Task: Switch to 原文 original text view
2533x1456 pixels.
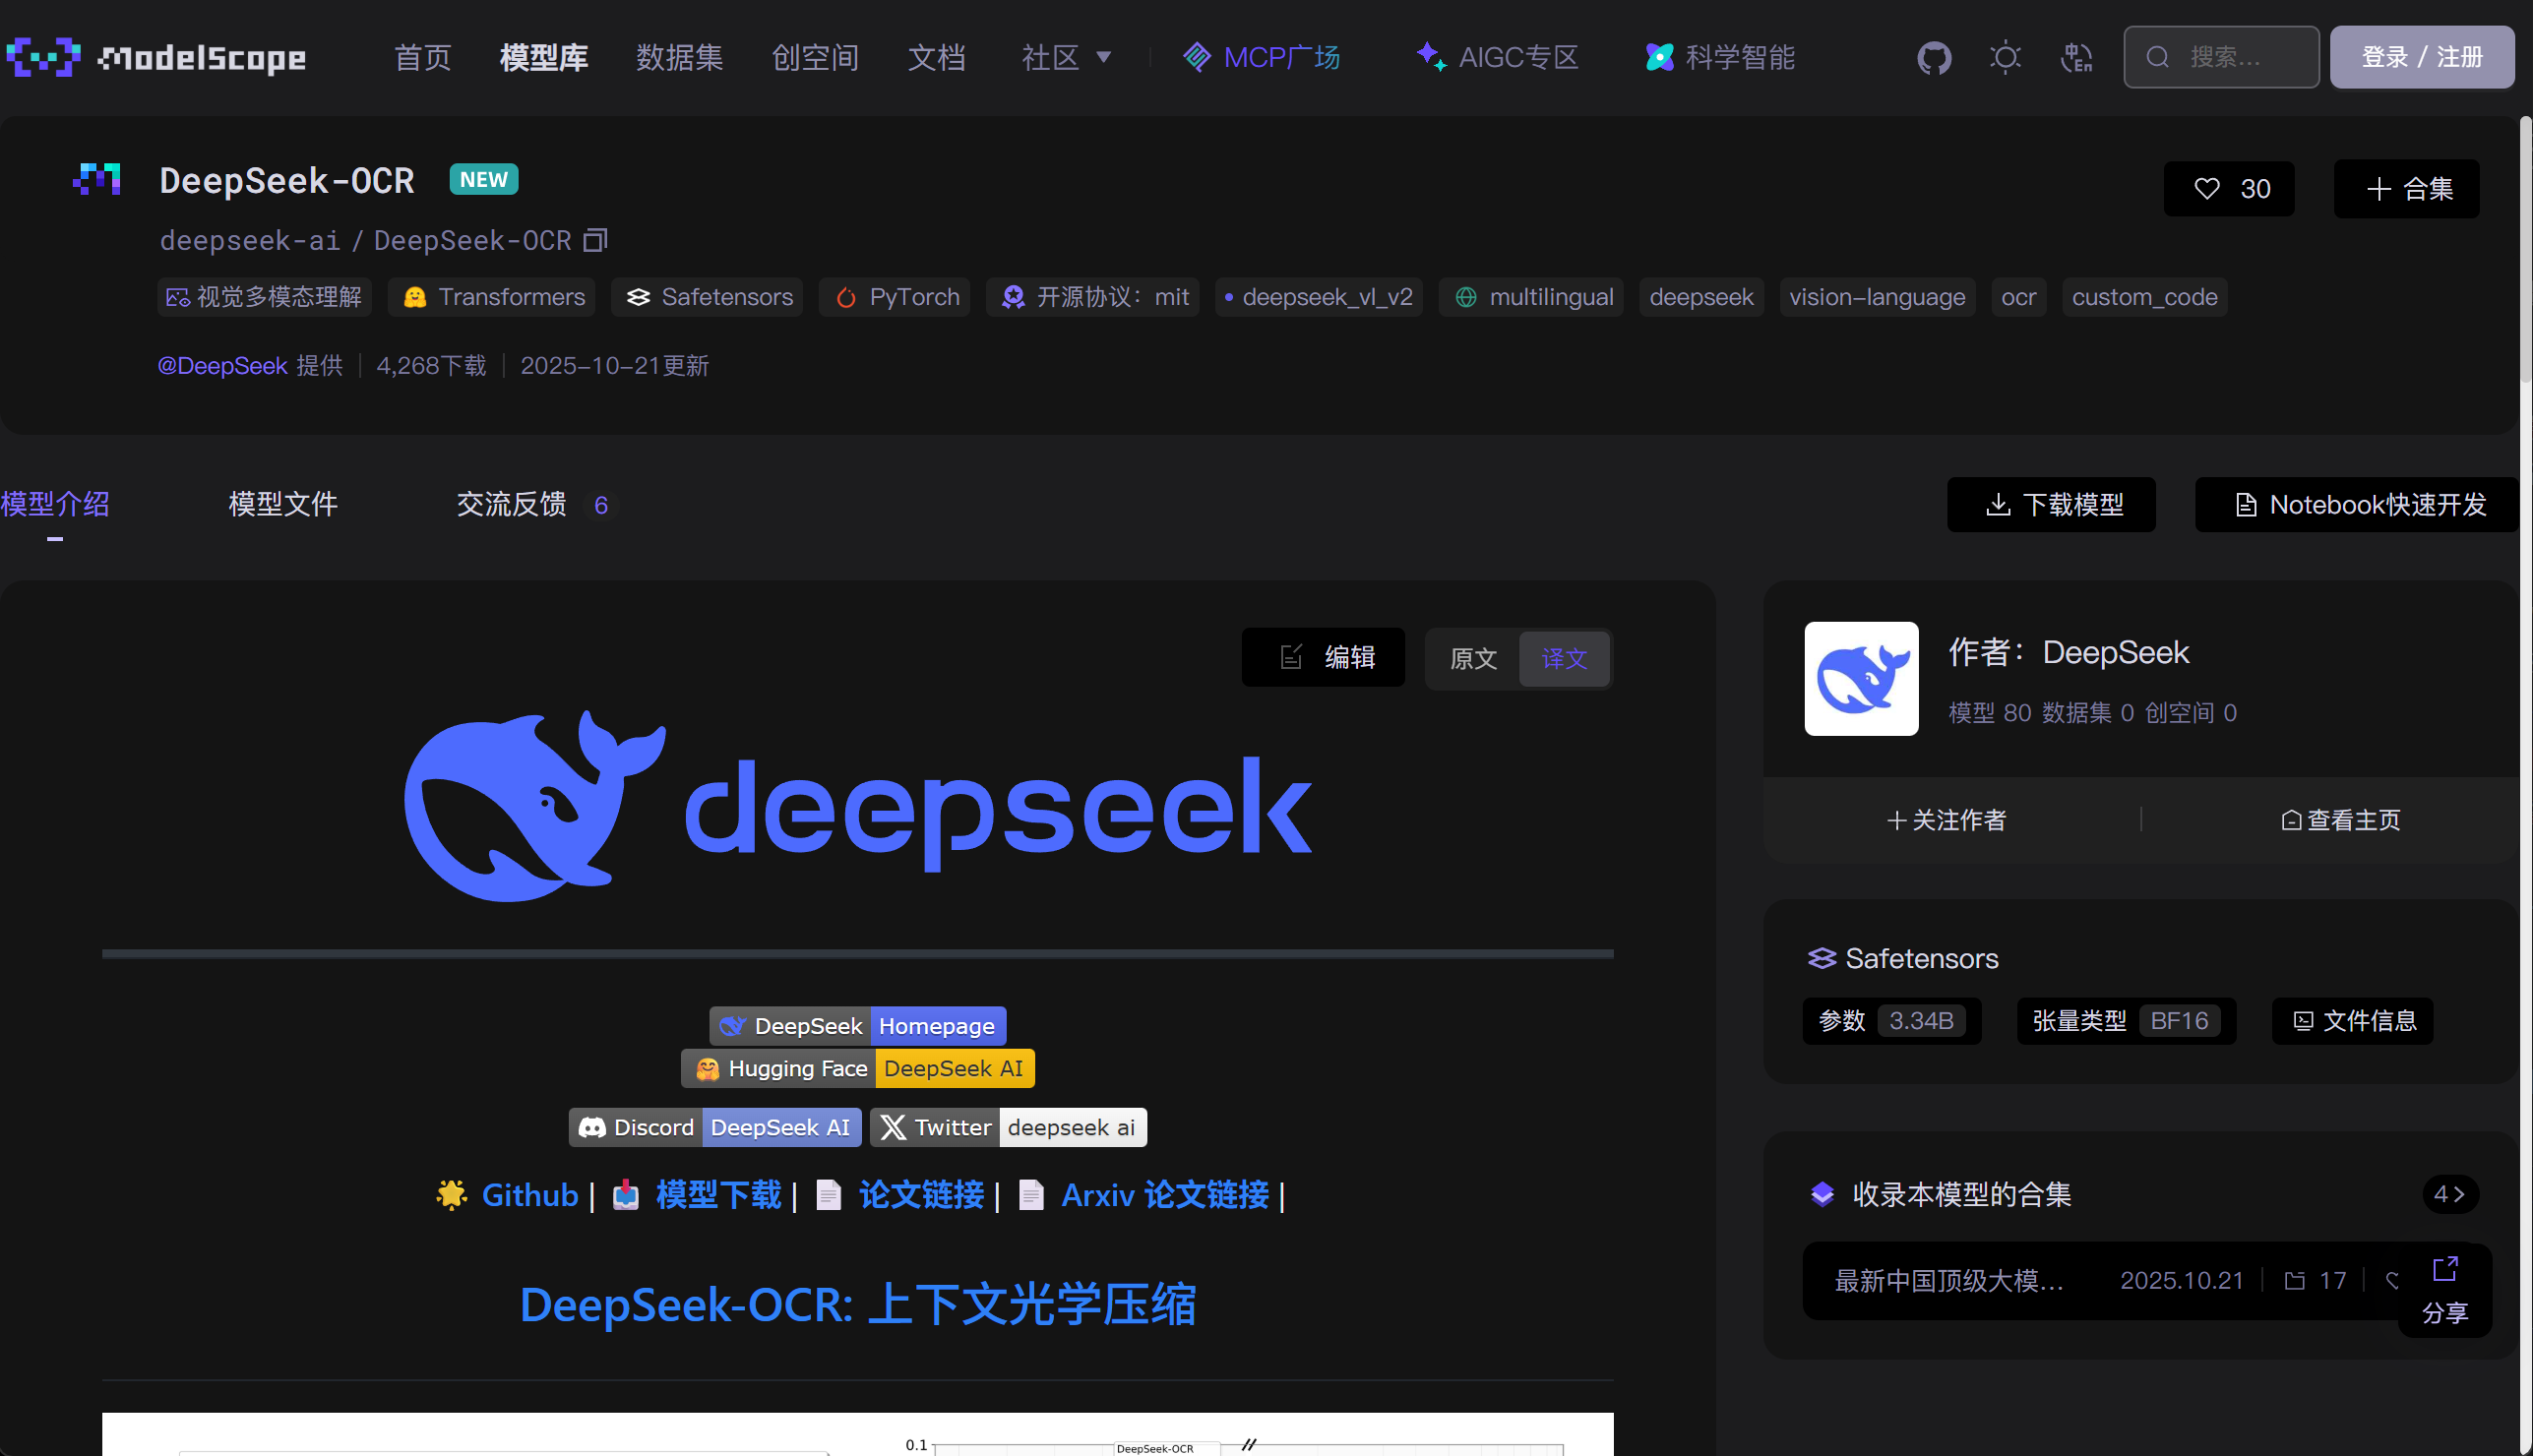Action: 1471,658
